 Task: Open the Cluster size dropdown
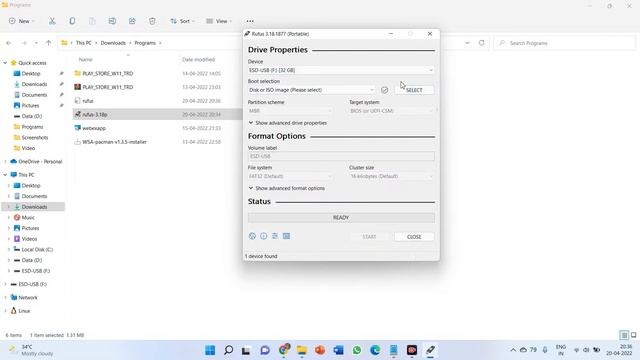[x=391, y=176]
